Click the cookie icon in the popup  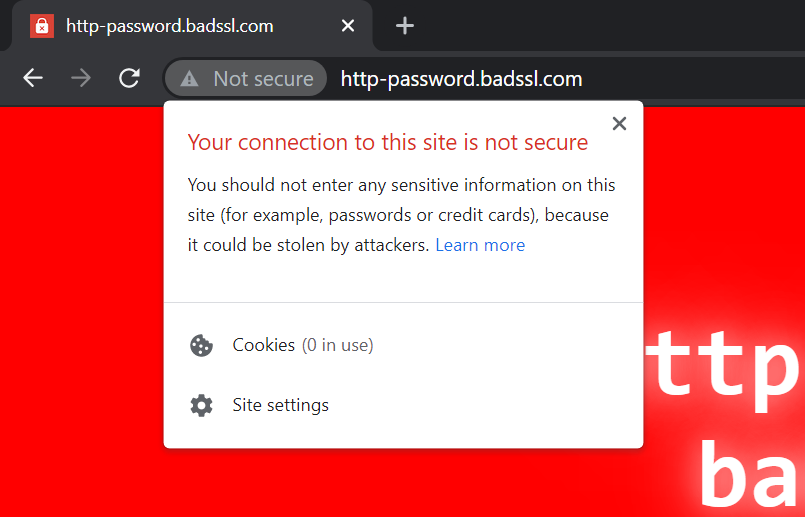click(201, 346)
